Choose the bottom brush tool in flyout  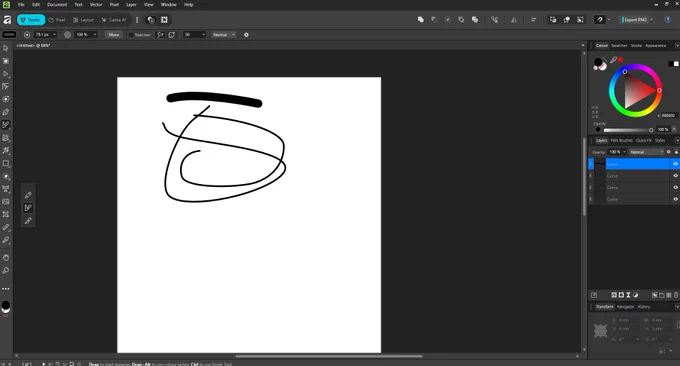28,221
